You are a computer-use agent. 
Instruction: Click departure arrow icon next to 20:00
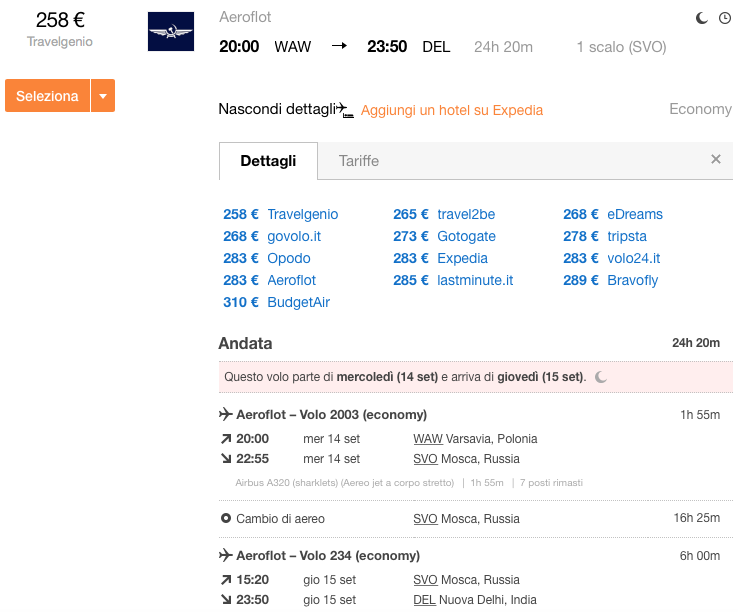pos(226,439)
